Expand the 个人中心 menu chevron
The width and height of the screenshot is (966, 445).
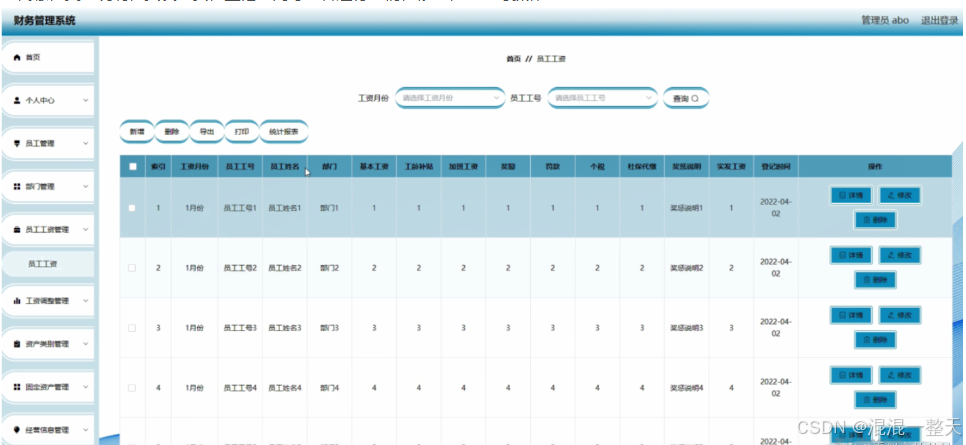pos(86,100)
